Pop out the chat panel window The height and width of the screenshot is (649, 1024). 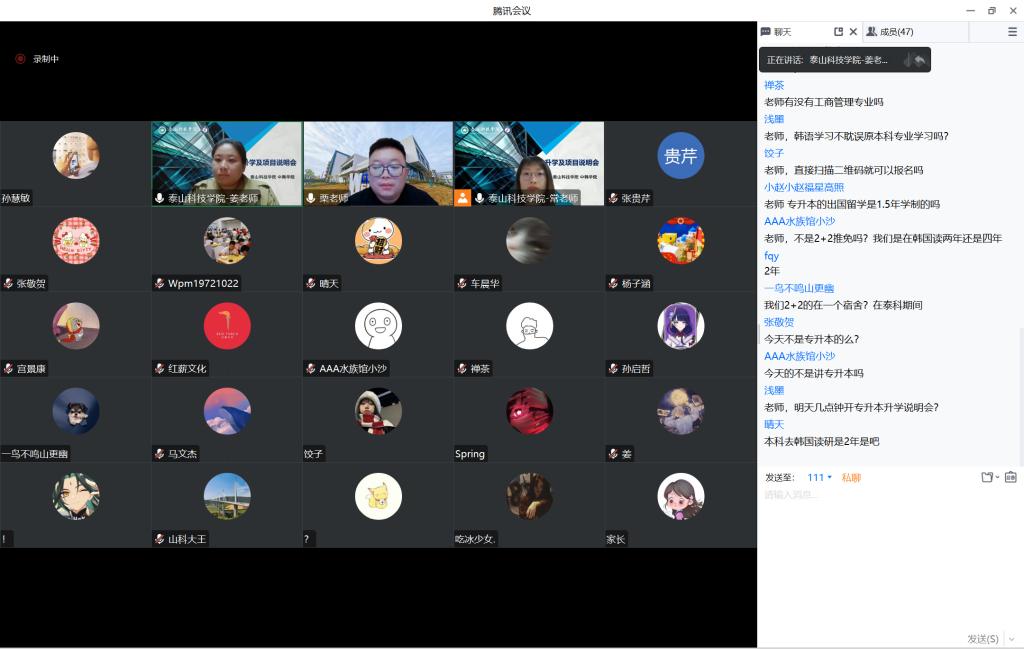click(838, 32)
